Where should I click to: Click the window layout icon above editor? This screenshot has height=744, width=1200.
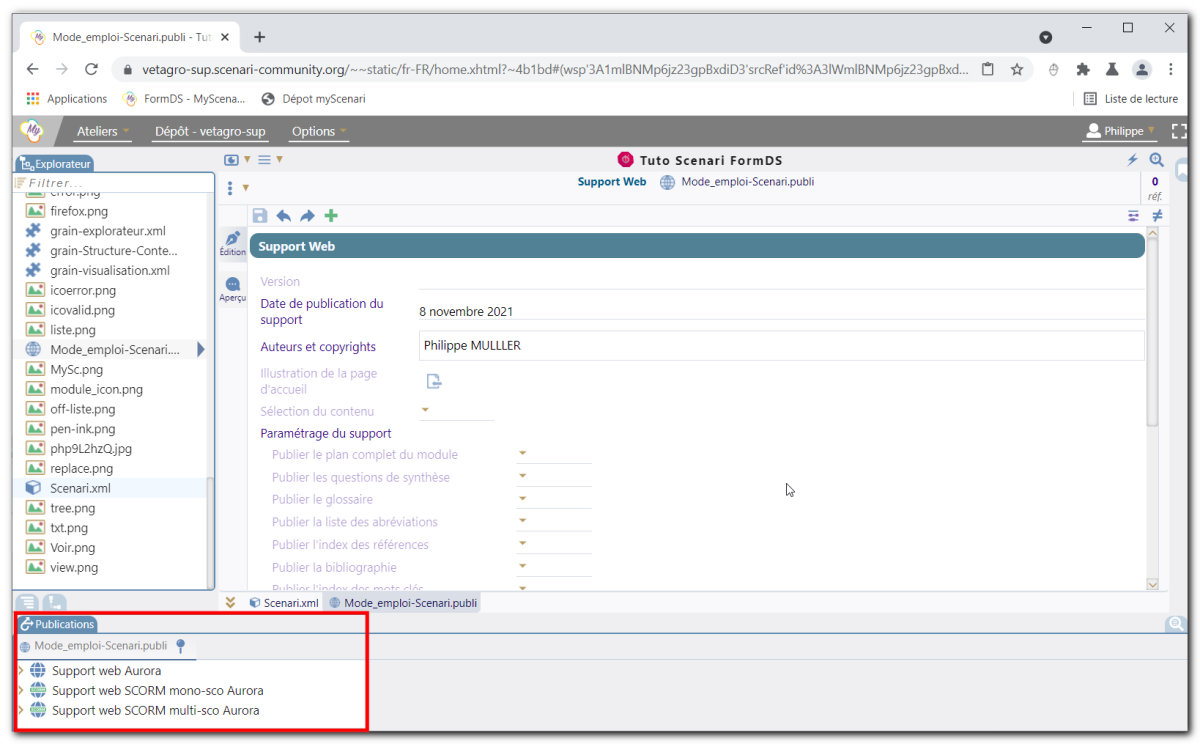(232, 160)
